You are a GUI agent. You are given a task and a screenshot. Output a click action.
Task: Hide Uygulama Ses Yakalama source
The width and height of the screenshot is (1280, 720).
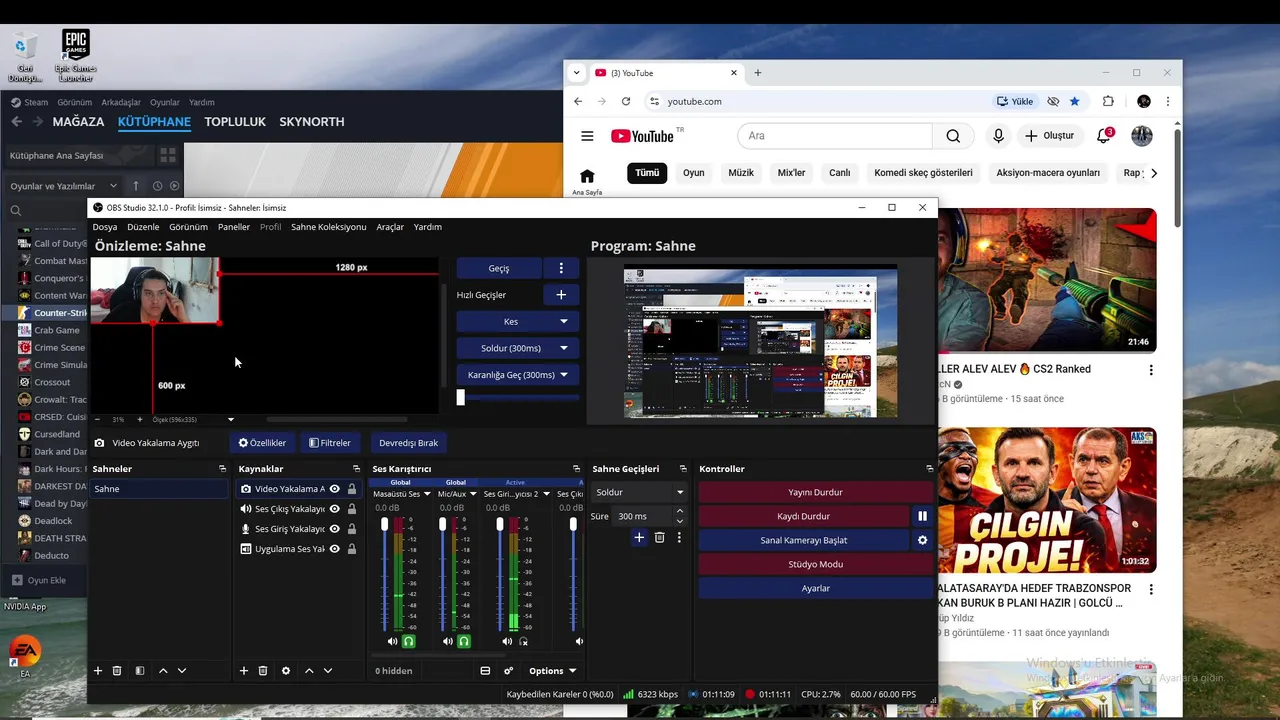point(334,549)
